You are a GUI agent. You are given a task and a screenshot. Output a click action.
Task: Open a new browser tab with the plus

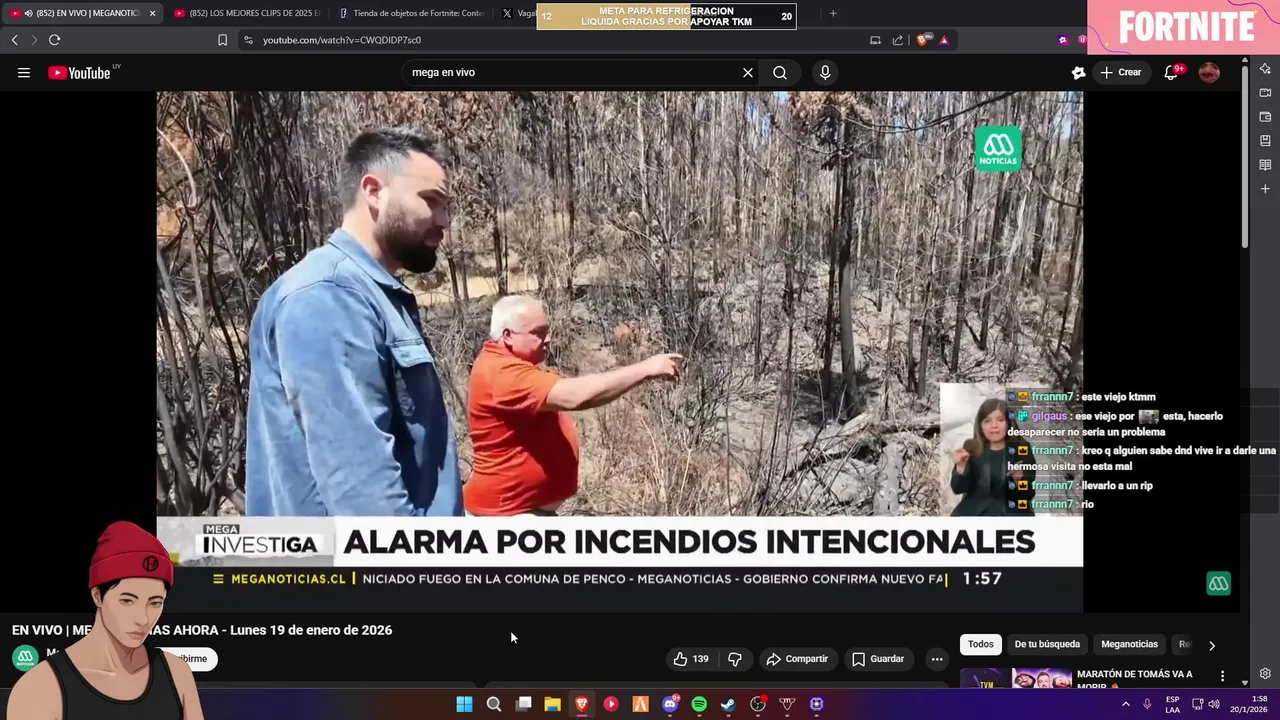point(833,13)
